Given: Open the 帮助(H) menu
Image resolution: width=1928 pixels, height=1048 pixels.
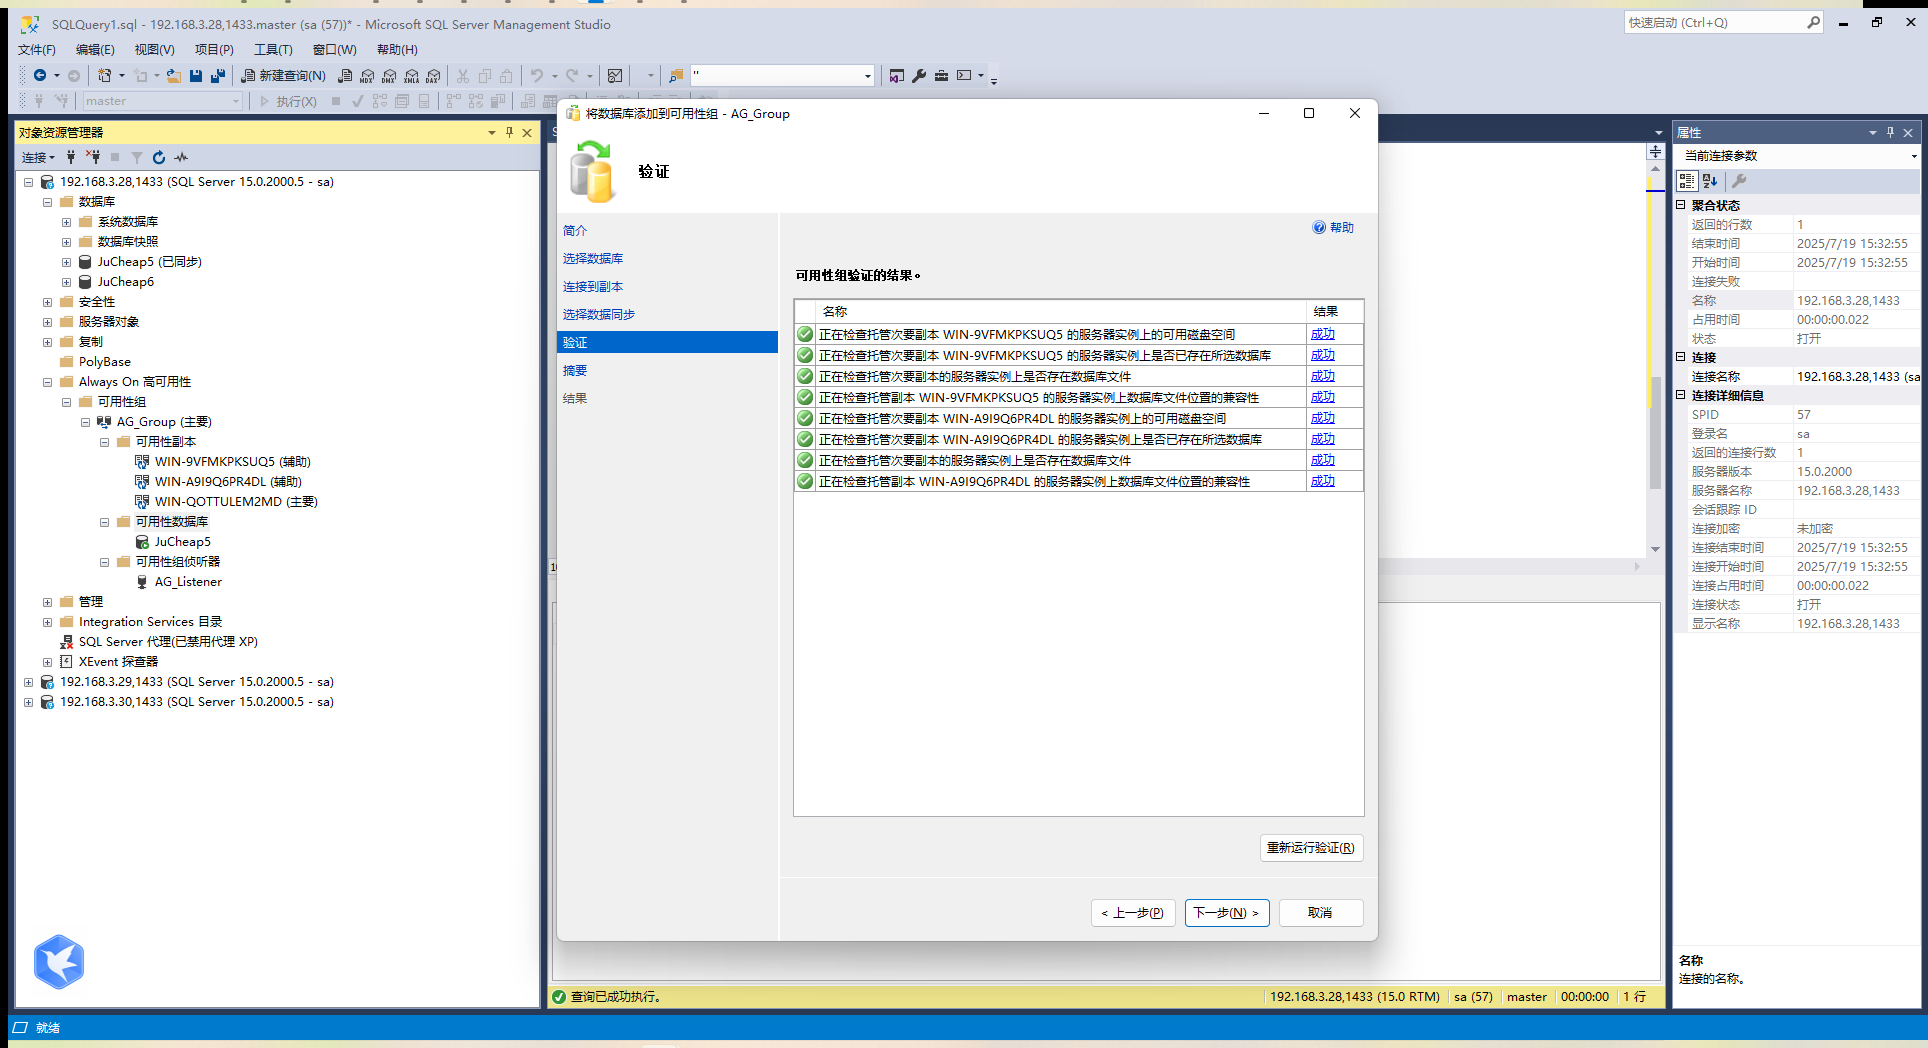Looking at the screenshot, I should point(397,49).
